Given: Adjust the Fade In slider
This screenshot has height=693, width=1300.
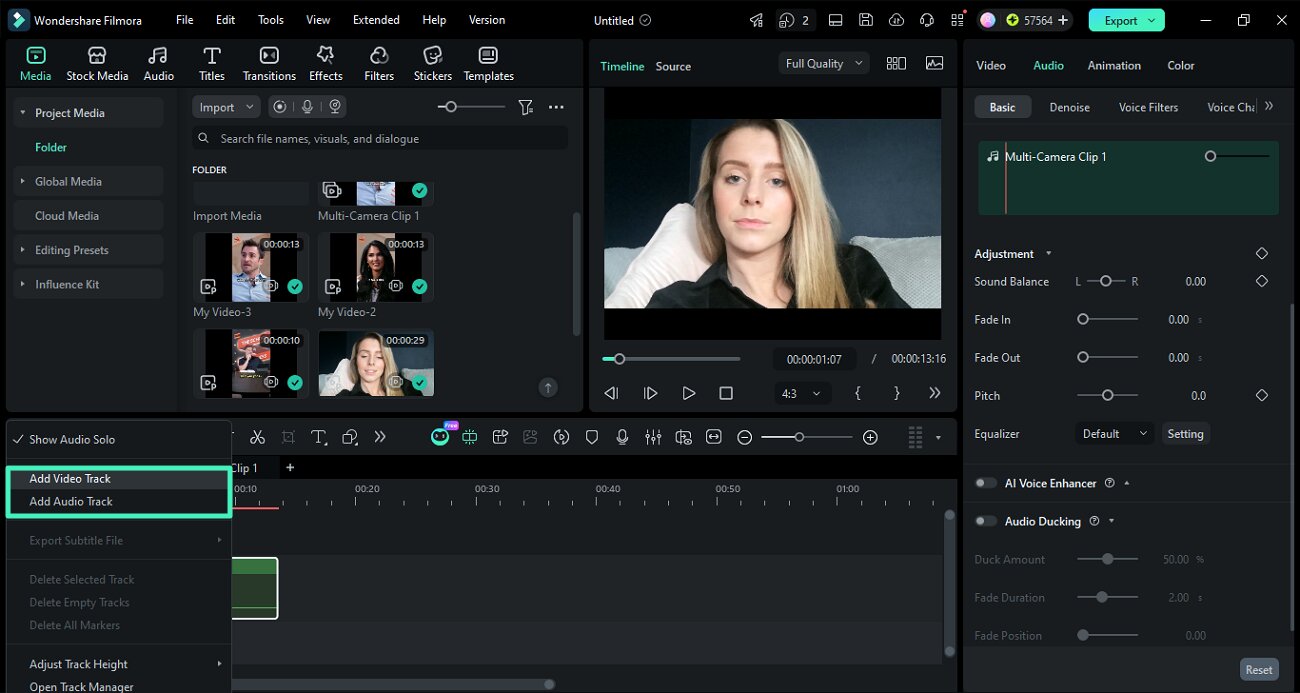Looking at the screenshot, I should pyautogui.click(x=1108, y=319).
